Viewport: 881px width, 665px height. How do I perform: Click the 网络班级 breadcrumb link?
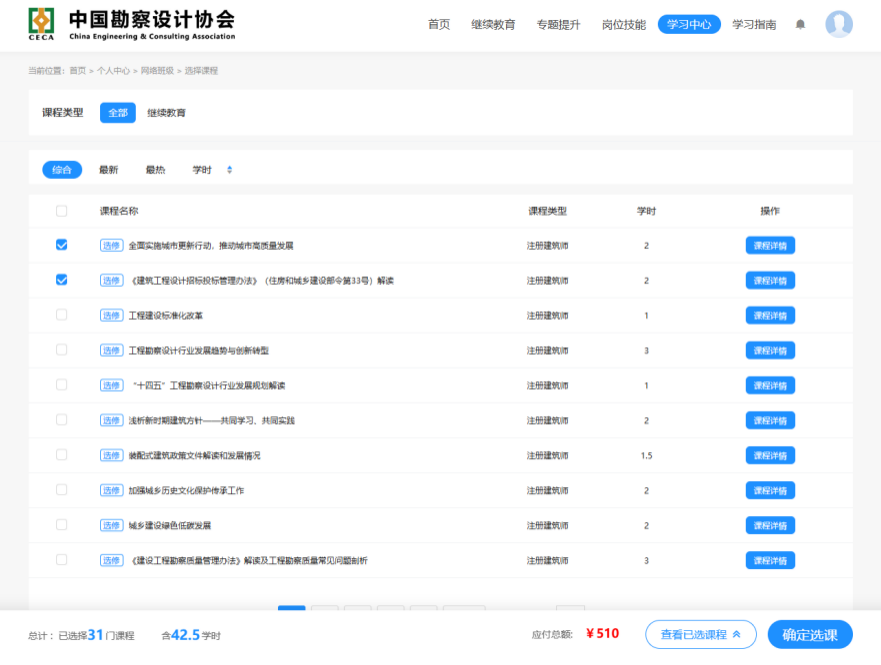click(x=157, y=71)
